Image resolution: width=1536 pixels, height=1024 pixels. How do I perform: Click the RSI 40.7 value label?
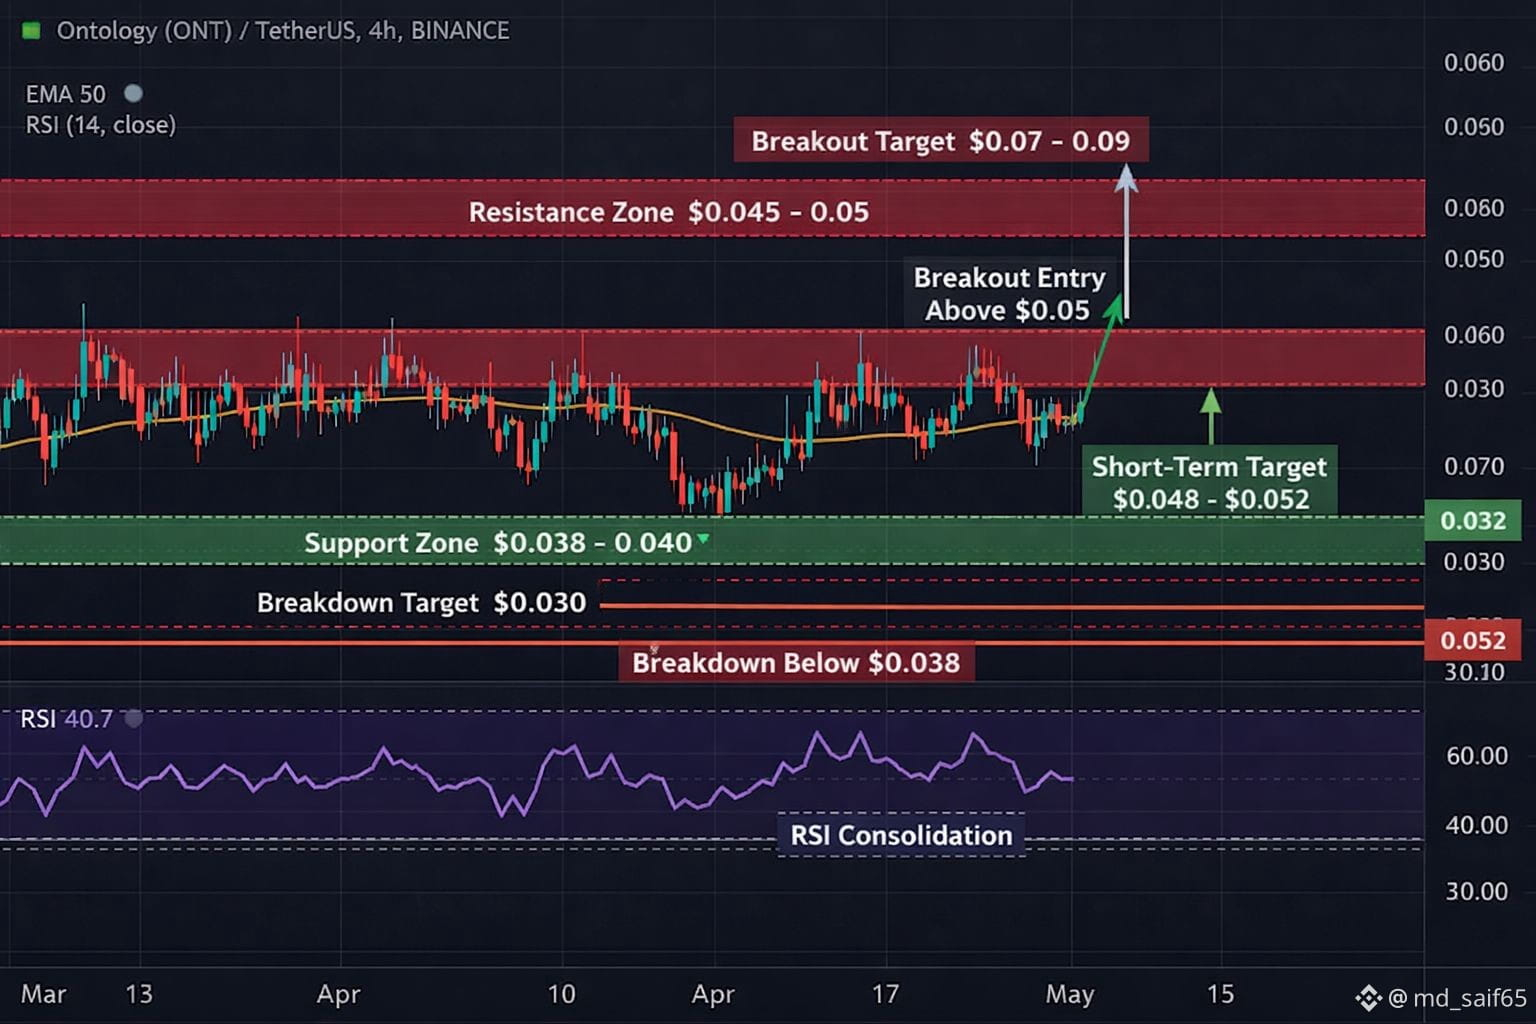pyautogui.click(x=66, y=719)
